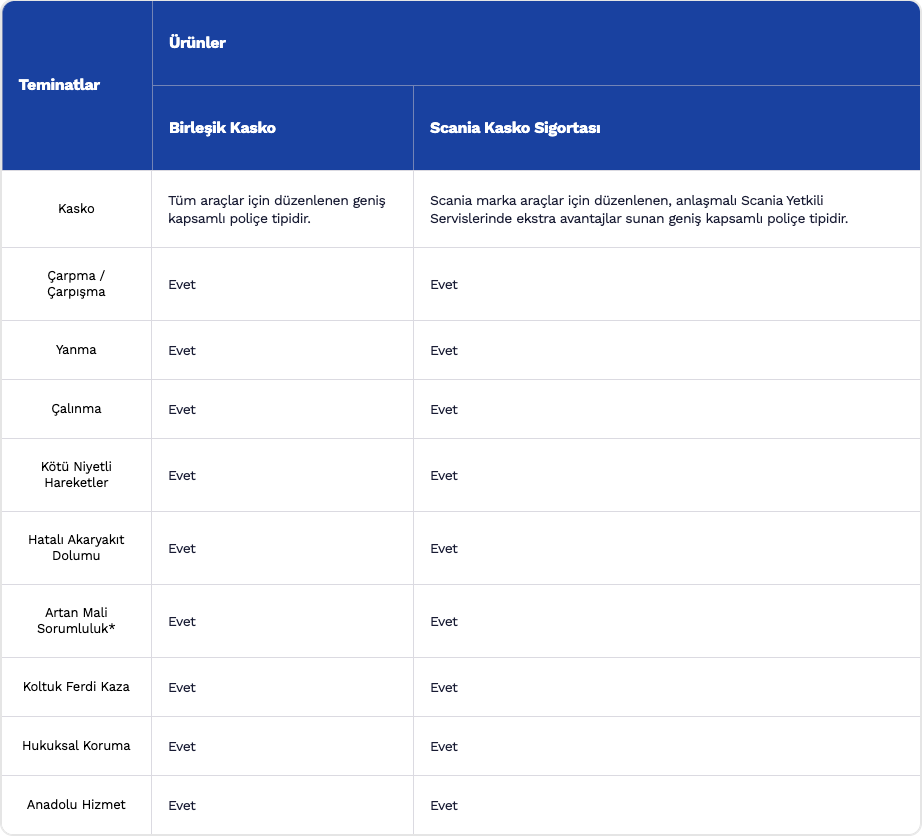Select the Çalınma row label
The width and height of the screenshot is (923, 838).
point(77,409)
